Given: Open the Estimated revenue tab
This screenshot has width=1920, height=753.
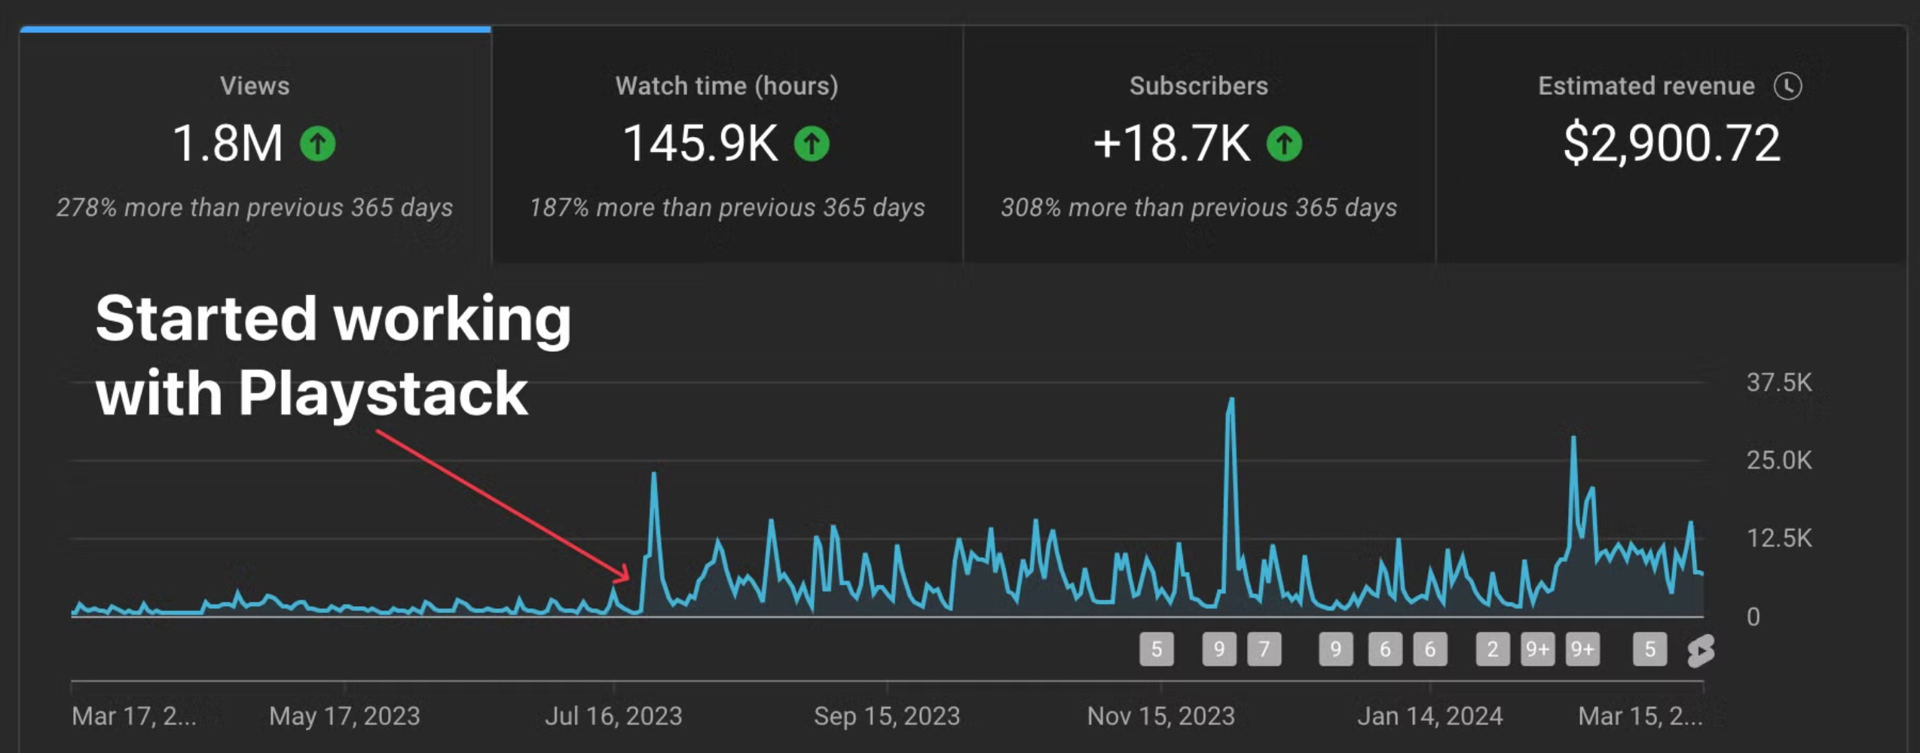Looking at the screenshot, I should tap(1671, 145).
